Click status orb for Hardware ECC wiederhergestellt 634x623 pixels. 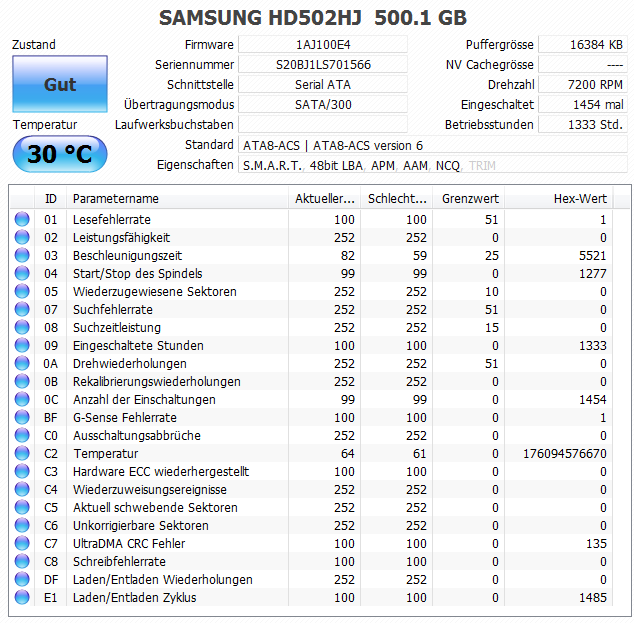click(22, 471)
